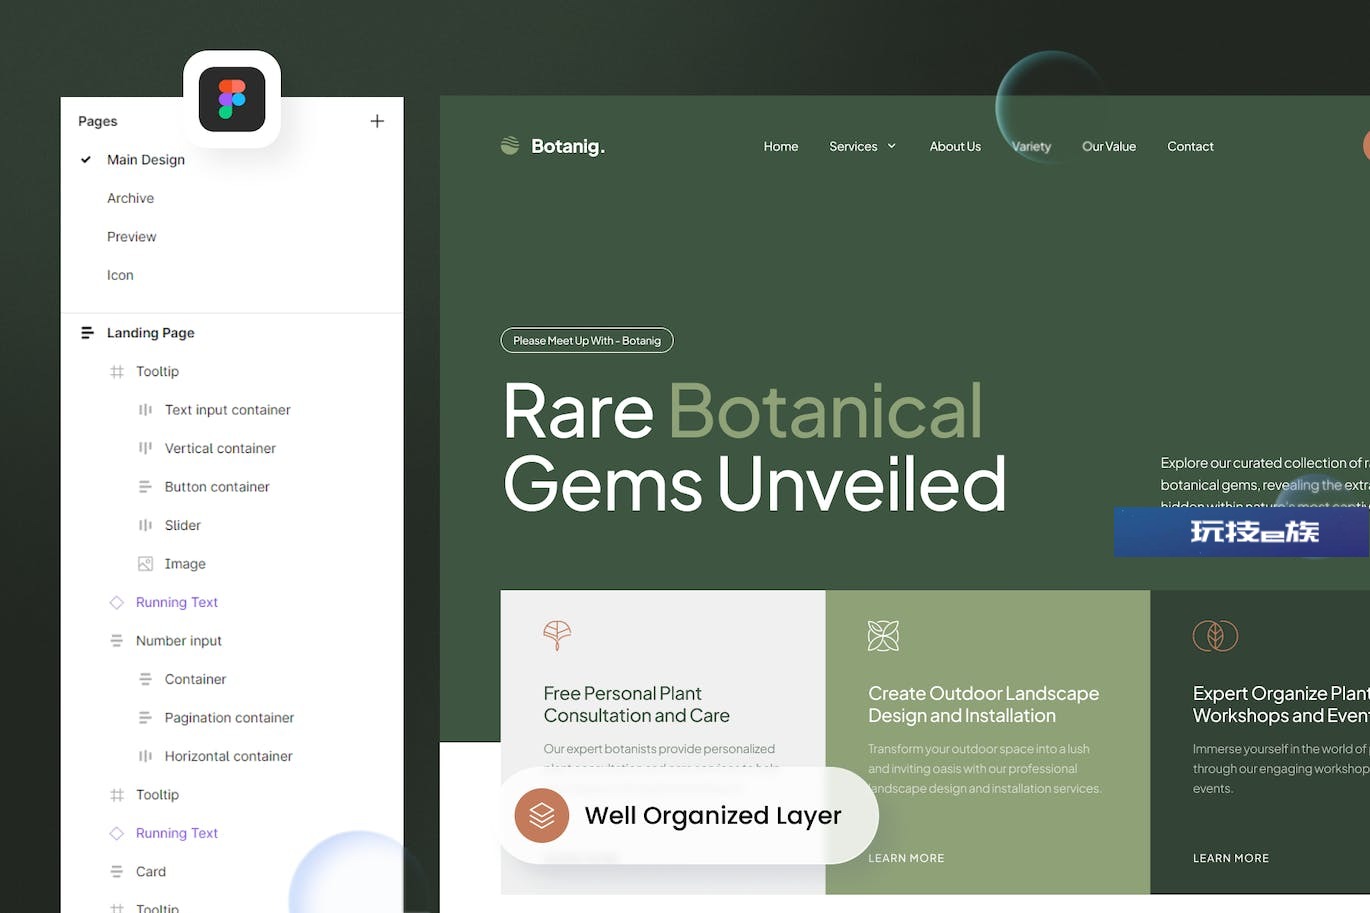
Task: Select the first Running Text layer name
Action: 177,602
